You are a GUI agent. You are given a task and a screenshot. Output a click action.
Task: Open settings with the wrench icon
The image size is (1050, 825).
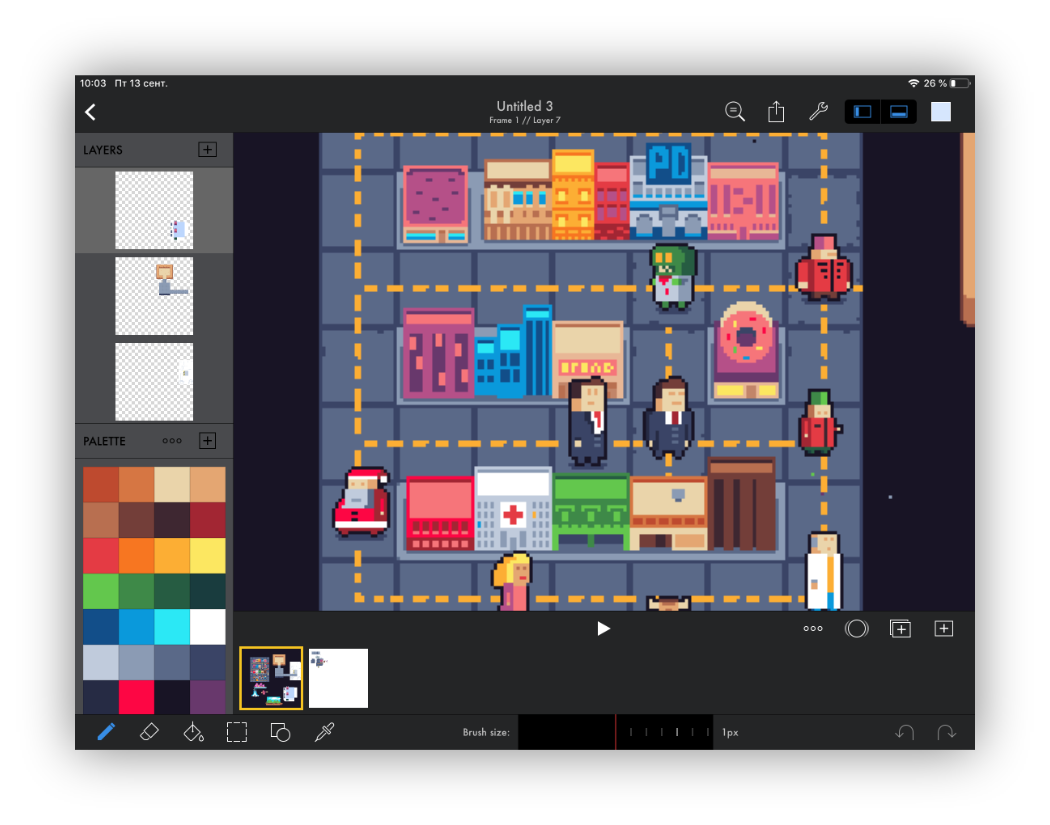pyautogui.click(x=818, y=111)
